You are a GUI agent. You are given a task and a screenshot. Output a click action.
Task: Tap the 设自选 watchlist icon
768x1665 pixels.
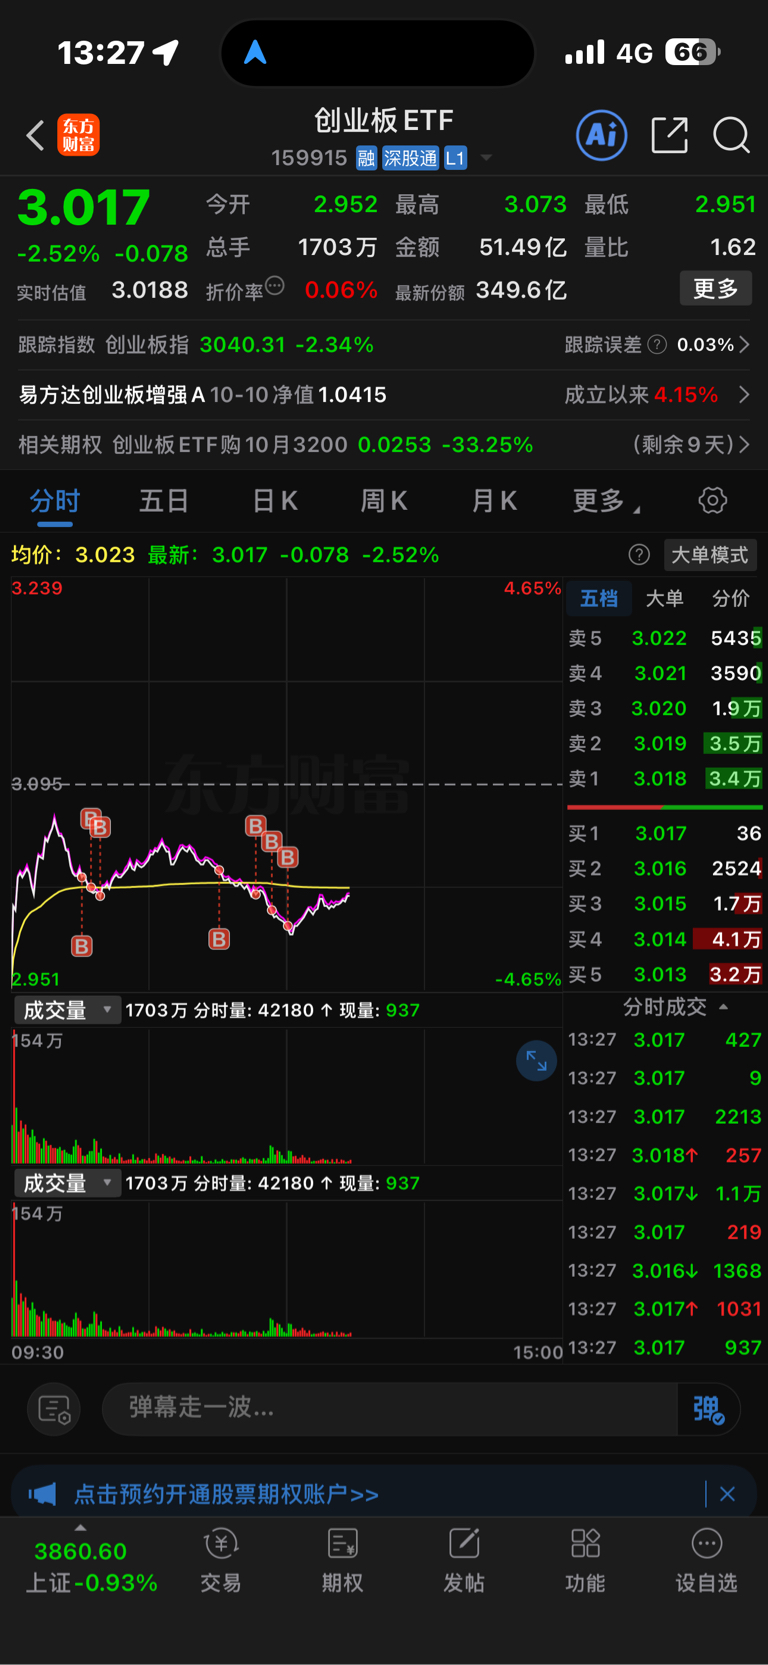[707, 1545]
